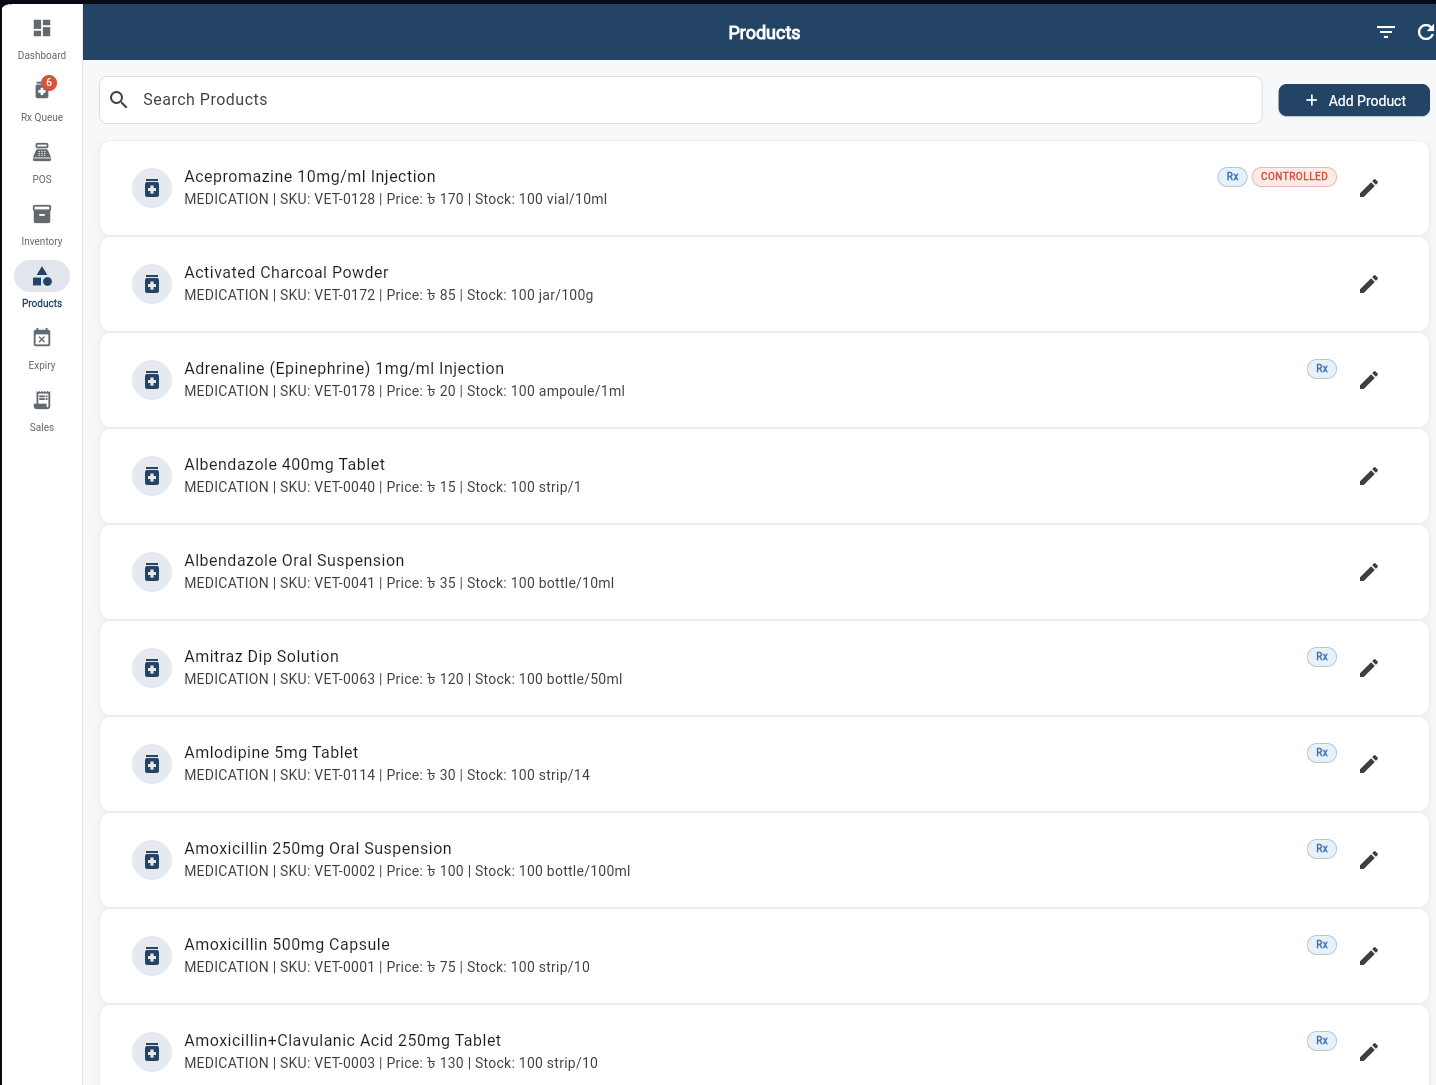
Task: Edit Amoxicillin 500mg Capsule
Action: [x=1369, y=955]
